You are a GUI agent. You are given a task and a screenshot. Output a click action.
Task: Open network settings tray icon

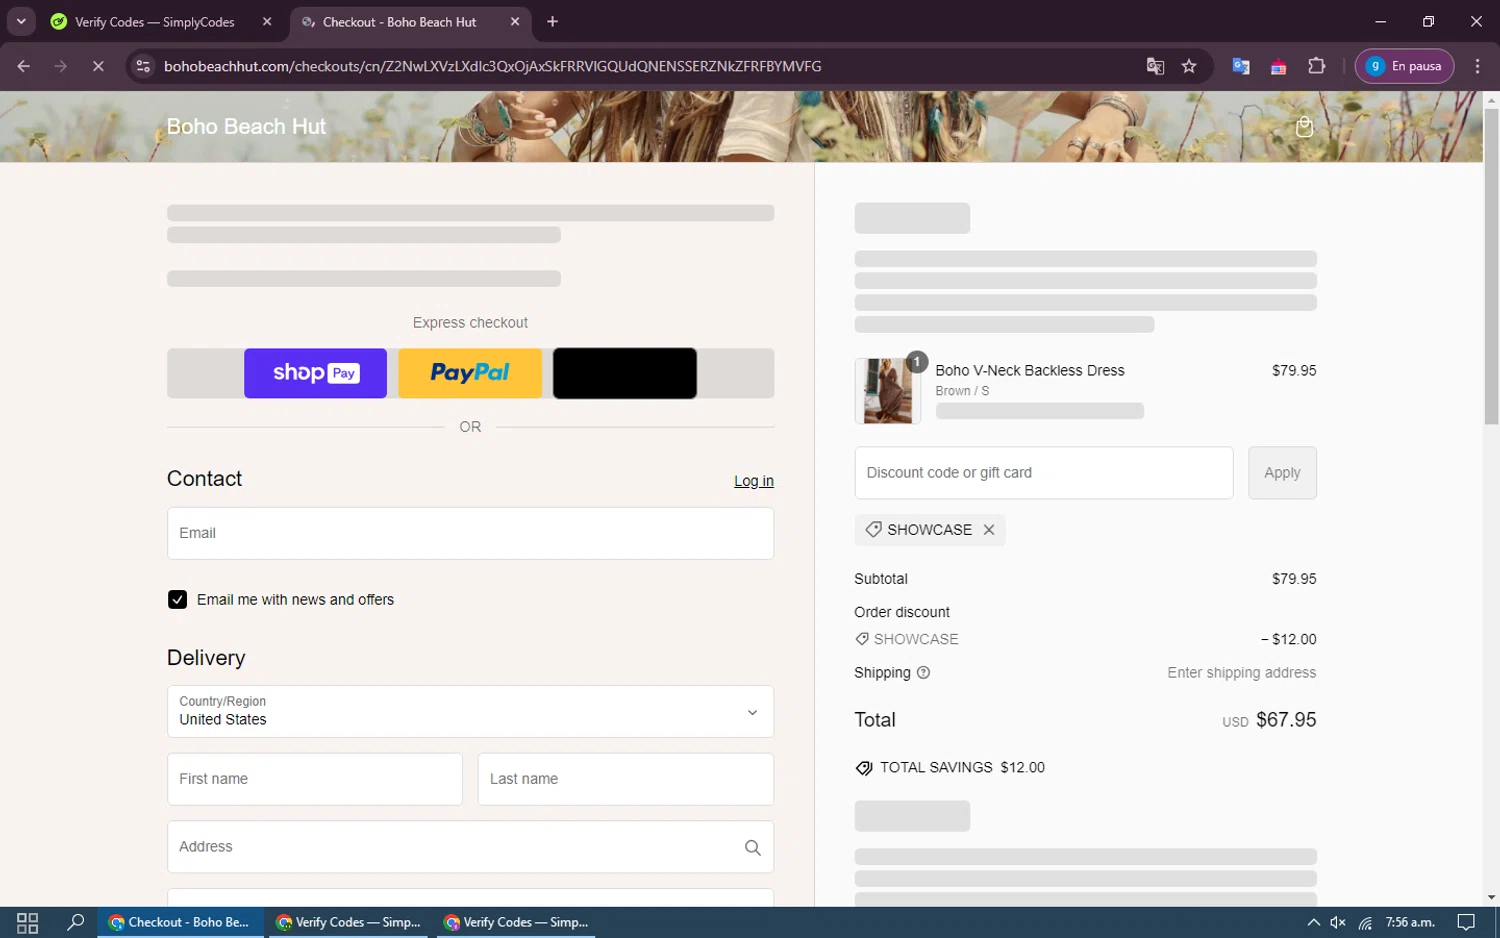pos(1365,923)
